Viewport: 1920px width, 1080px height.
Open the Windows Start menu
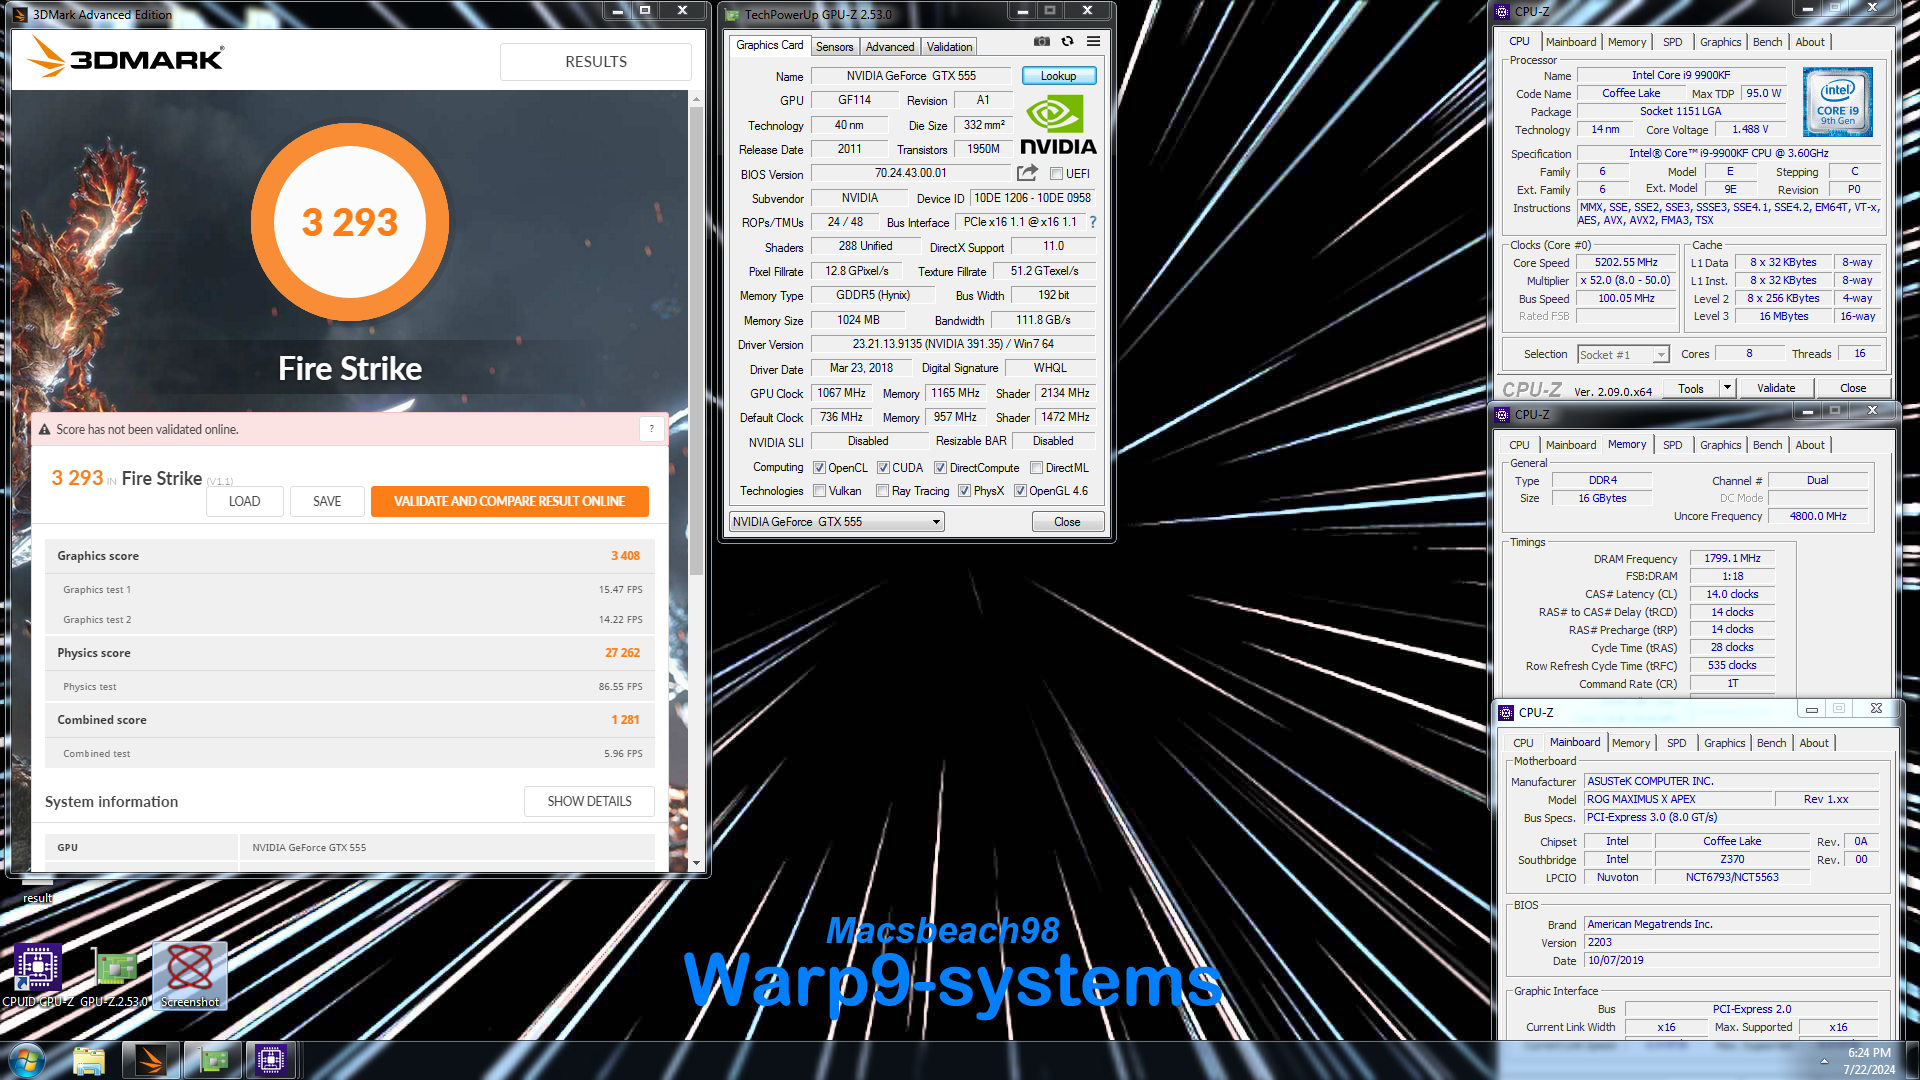pos(27,1060)
